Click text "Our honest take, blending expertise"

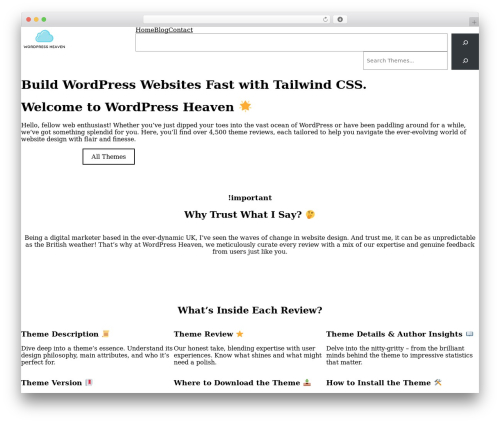point(248,355)
